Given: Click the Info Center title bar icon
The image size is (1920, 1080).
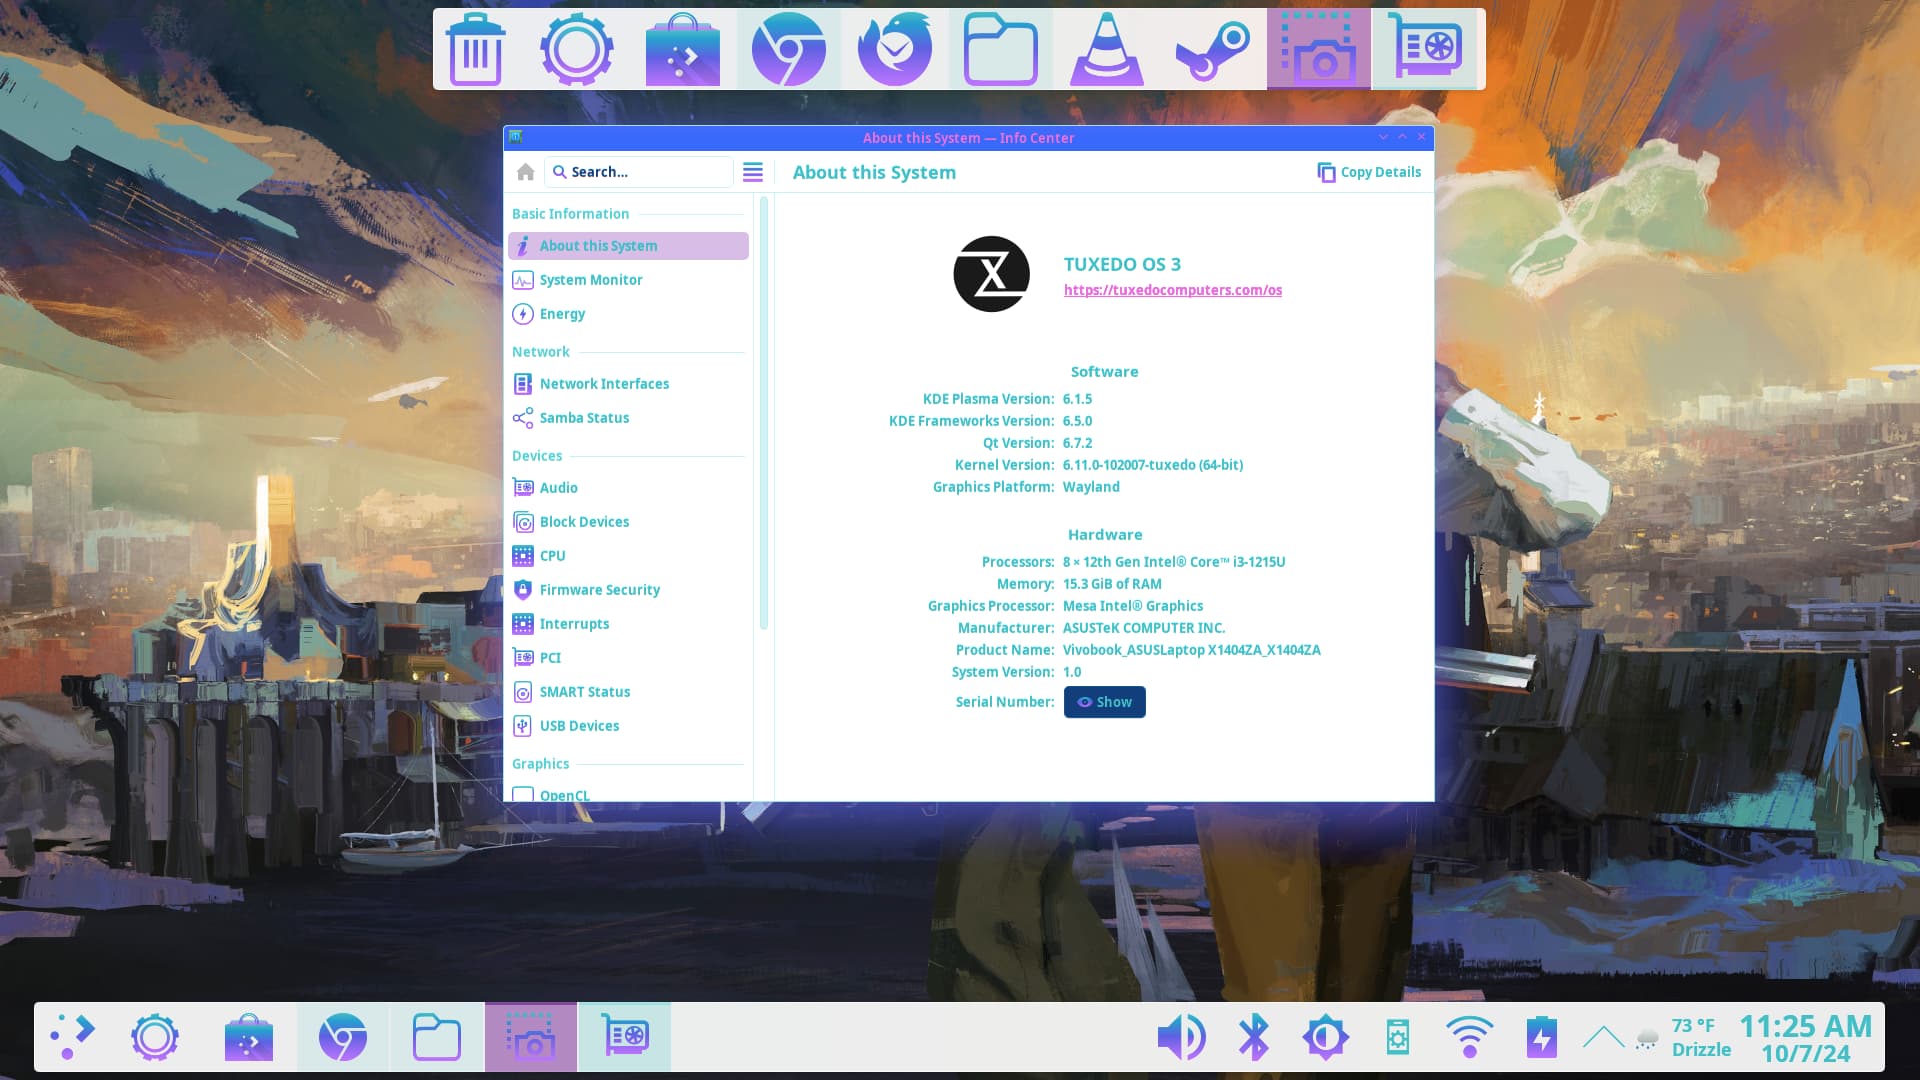Looking at the screenshot, I should (x=516, y=137).
